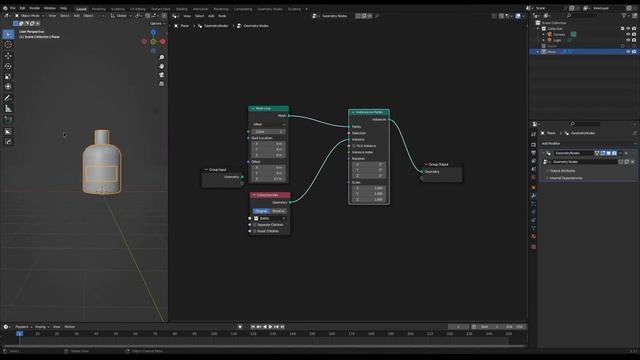640x360 pixels.
Task: Open the Keying dropdown in timeline
Action: pos(42,327)
